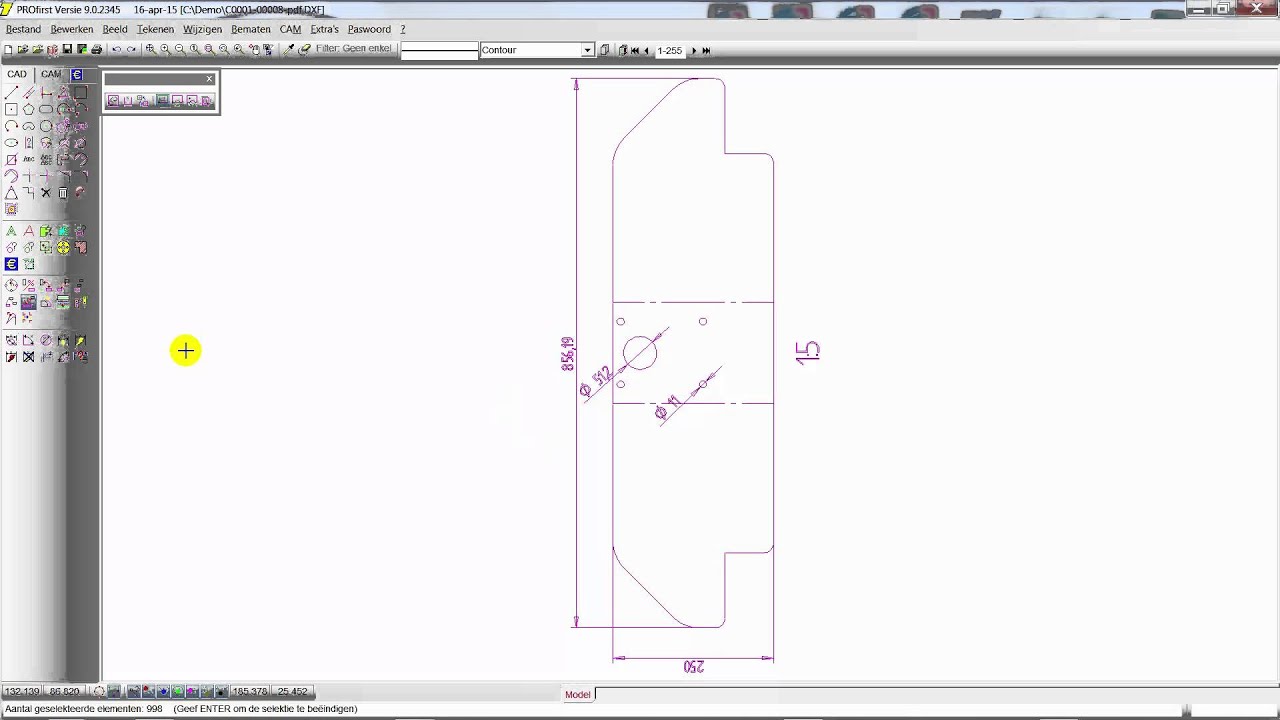Viewport: 1280px width, 720px height.
Task: Click the blue euro icon in toolbox
Action: pos(11,264)
